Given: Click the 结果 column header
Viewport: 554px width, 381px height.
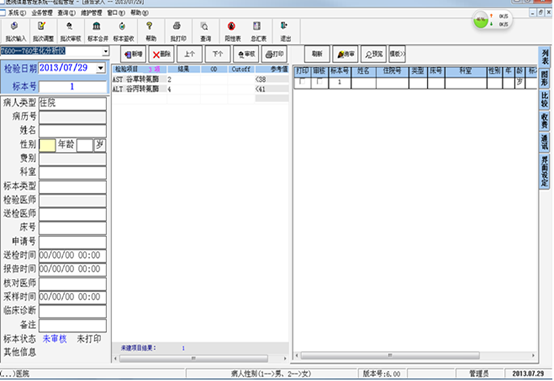Looking at the screenshot, I should point(183,69).
